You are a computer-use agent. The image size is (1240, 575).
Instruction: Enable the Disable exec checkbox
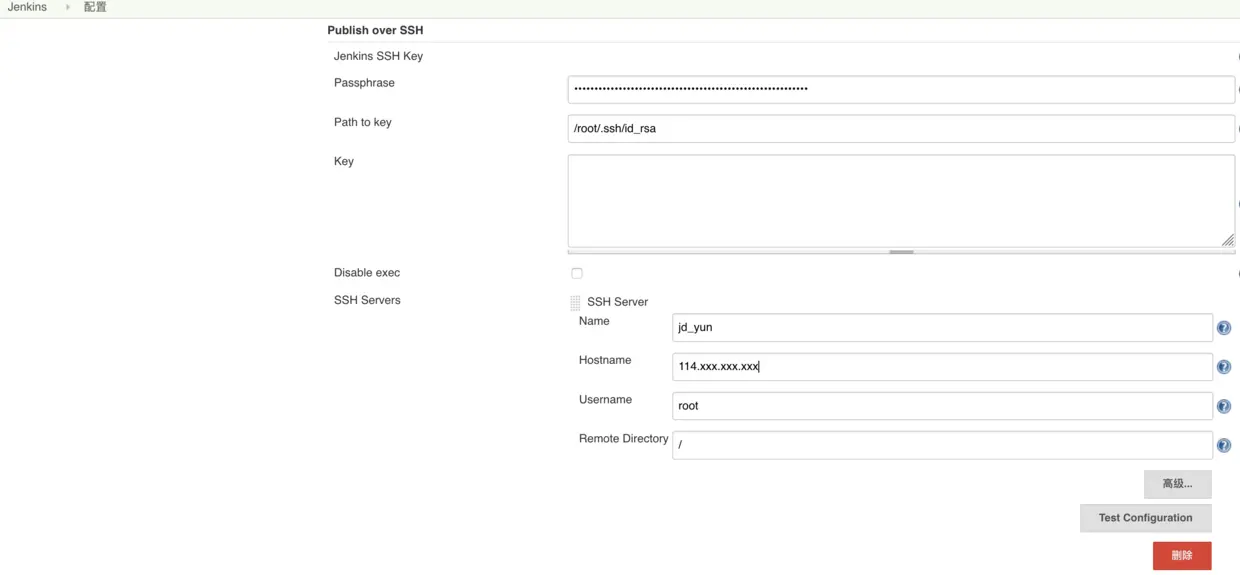[x=577, y=273]
